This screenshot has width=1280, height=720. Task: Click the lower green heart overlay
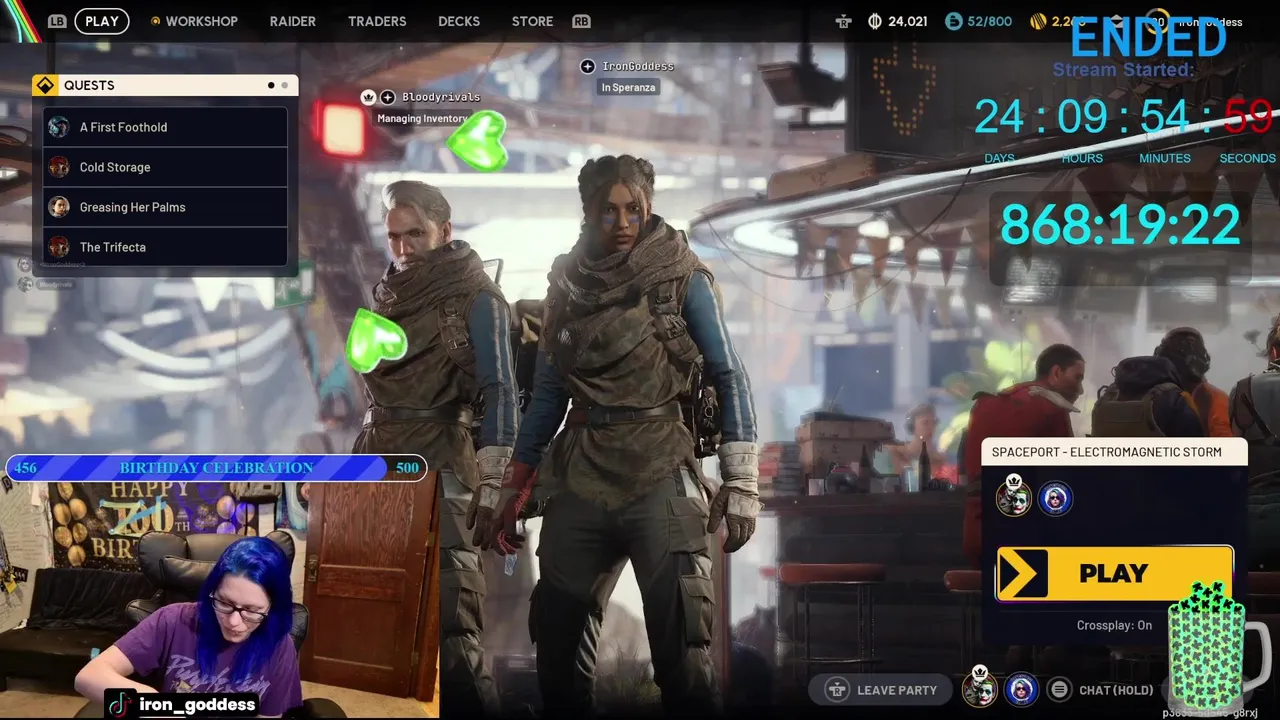click(x=376, y=340)
